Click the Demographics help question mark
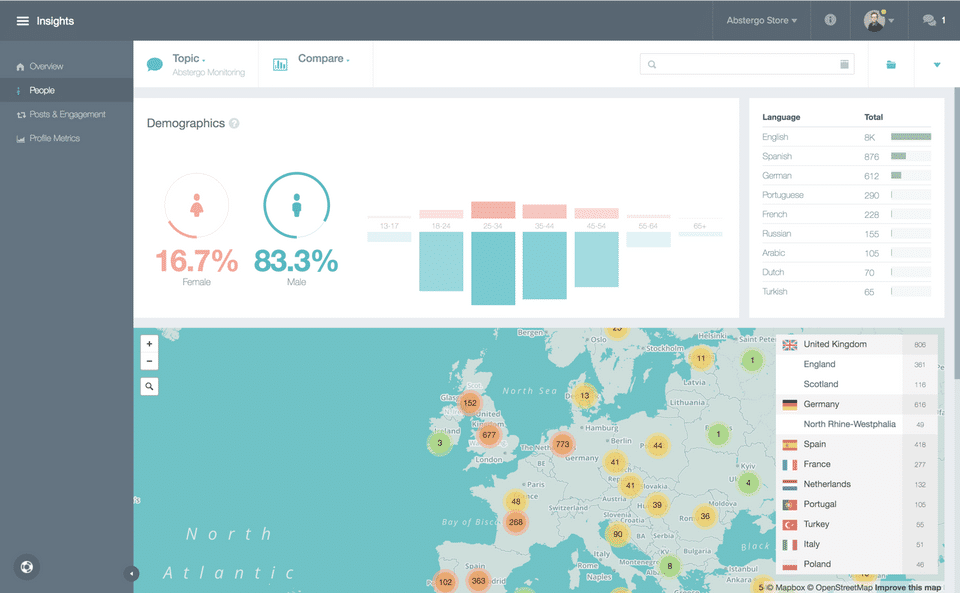960x593 pixels. point(234,124)
